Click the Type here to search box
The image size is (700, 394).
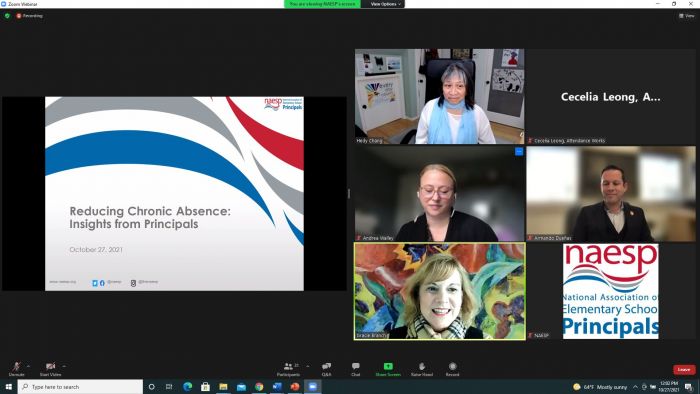[80, 386]
